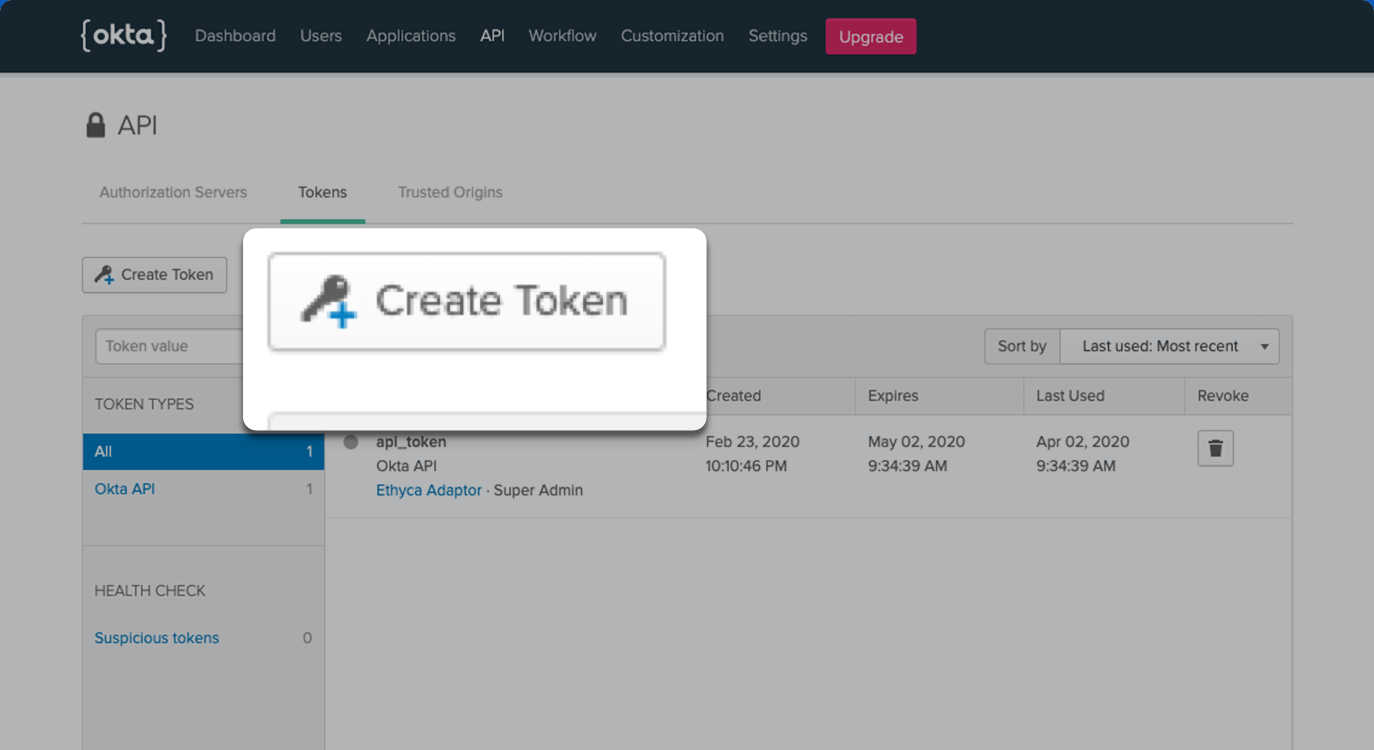Open the Last used: Most recent dropdown
Screen dimensions: 1374x750
1169,346
